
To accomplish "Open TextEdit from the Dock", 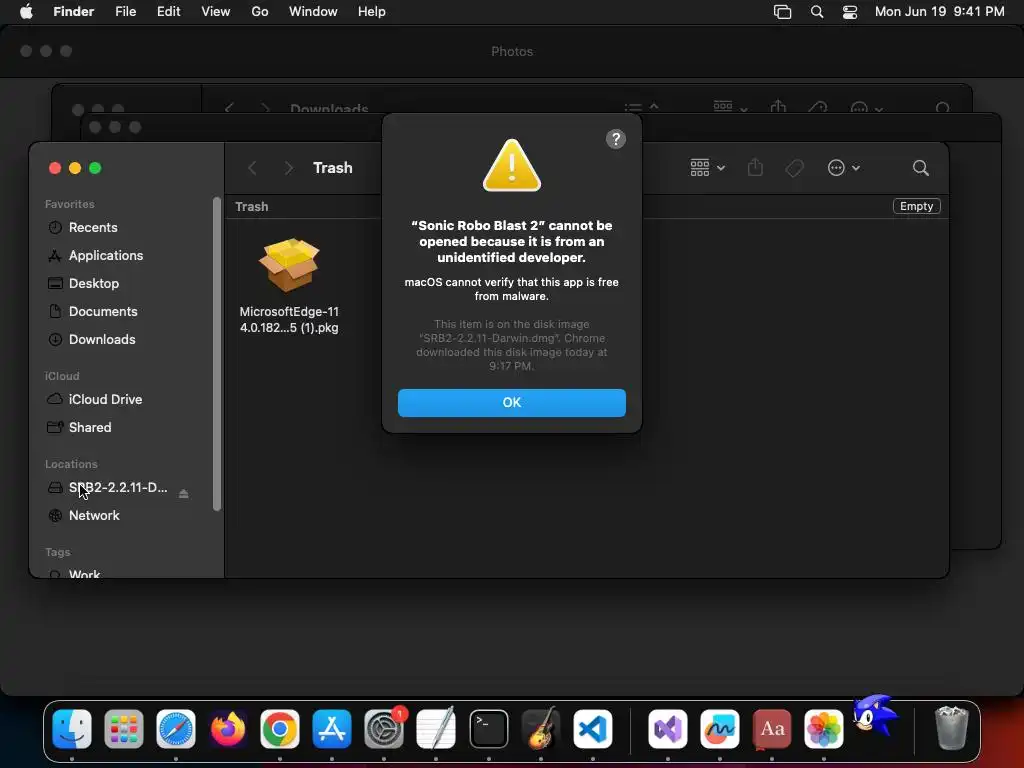I will coord(436,729).
